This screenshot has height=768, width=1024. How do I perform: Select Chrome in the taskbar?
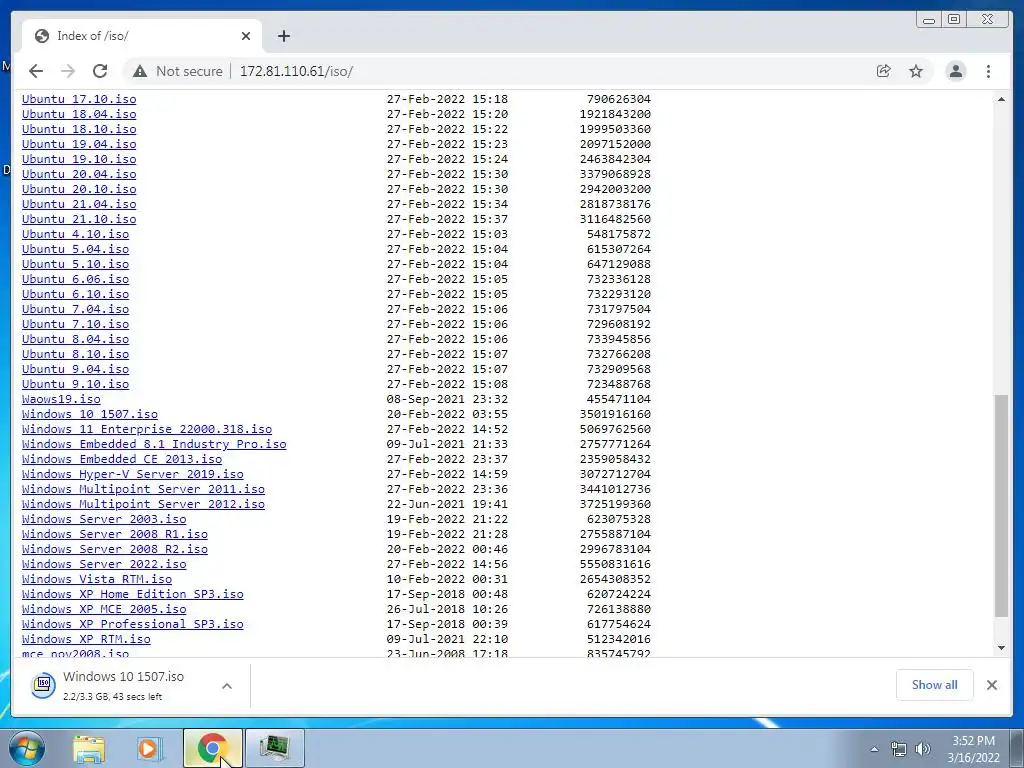point(213,748)
